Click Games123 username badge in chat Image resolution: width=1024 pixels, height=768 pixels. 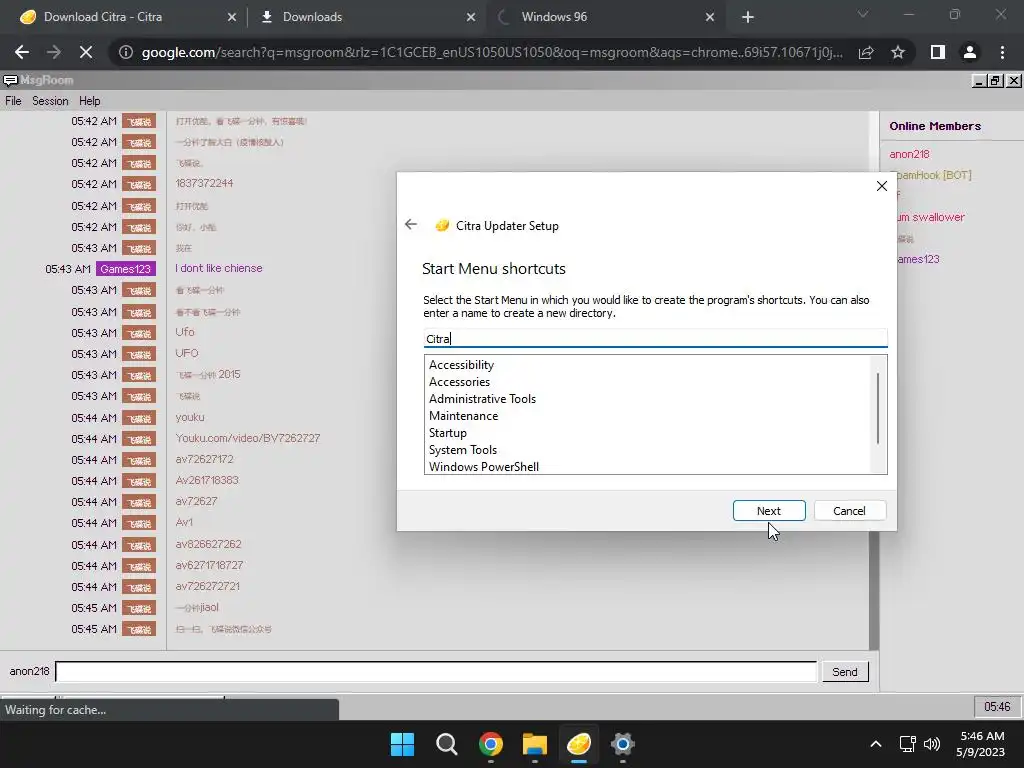tap(125, 268)
